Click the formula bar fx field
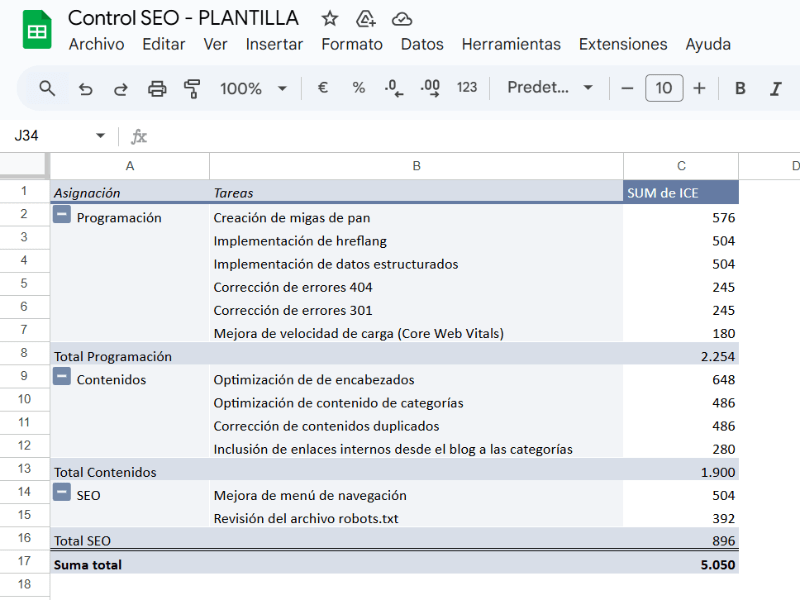Image resolution: width=800 pixels, height=600 pixels. coord(459,136)
